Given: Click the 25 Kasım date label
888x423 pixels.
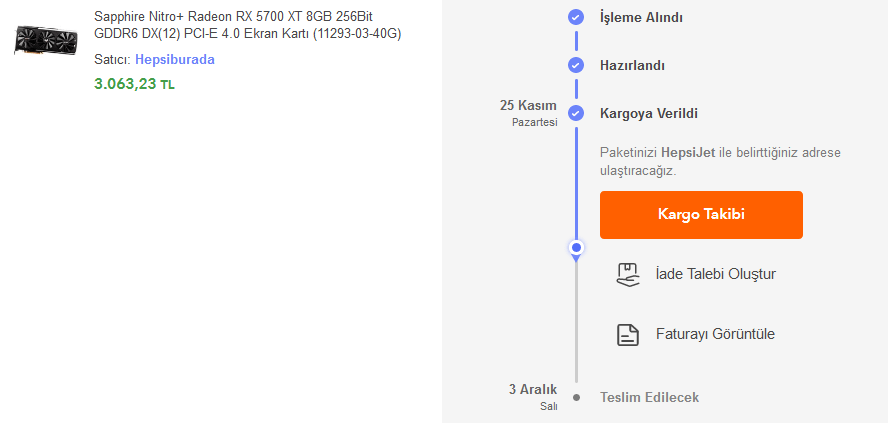Looking at the screenshot, I should pos(528,105).
